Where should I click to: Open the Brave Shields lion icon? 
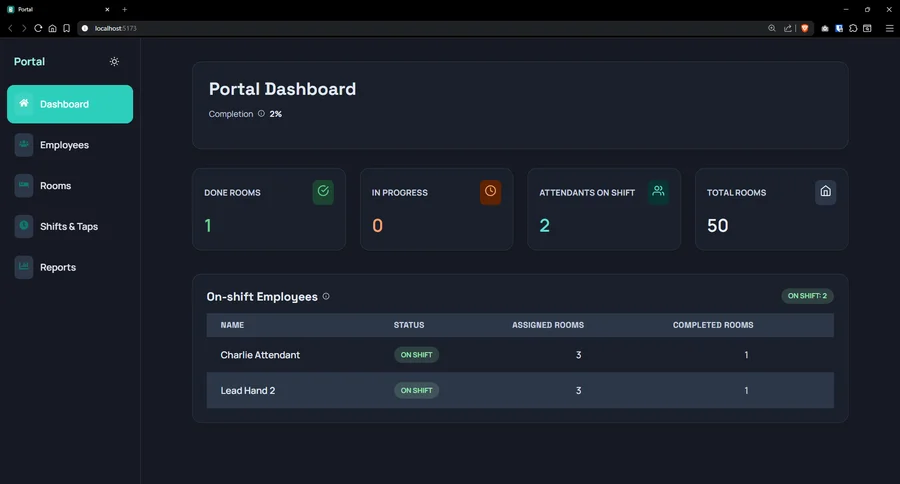click(805, 28)
